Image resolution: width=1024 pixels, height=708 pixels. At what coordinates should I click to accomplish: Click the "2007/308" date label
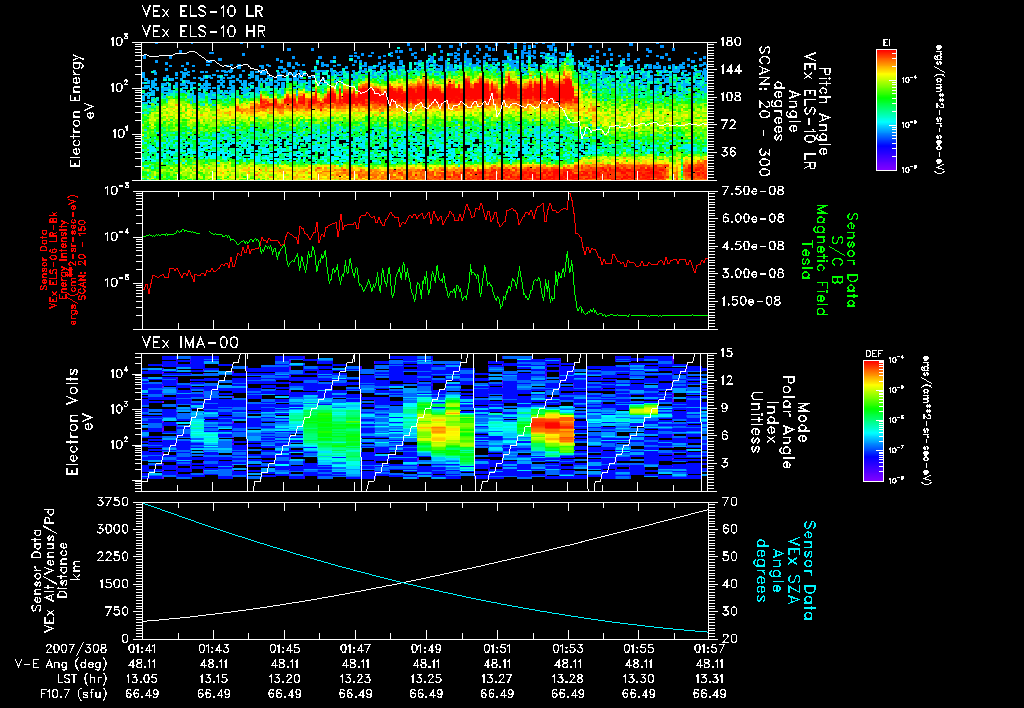click(x=76, y=649)
